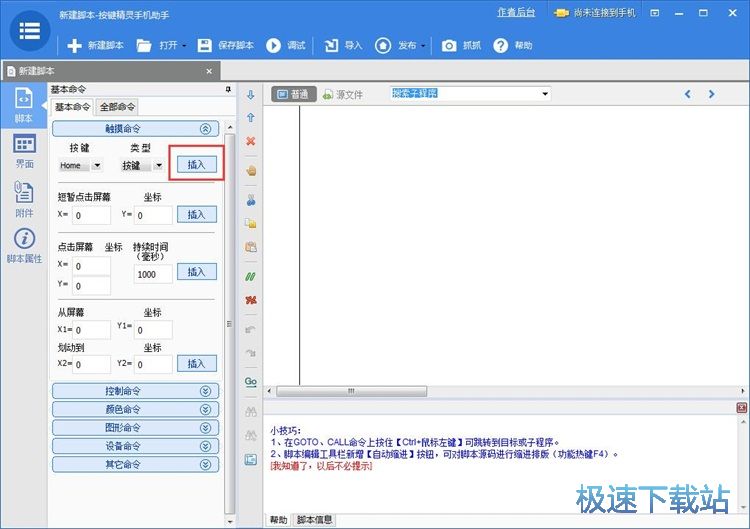The image size is (750, 529).
Task: Click the copy icon in vertical toolbar
Action: point(251,223)
